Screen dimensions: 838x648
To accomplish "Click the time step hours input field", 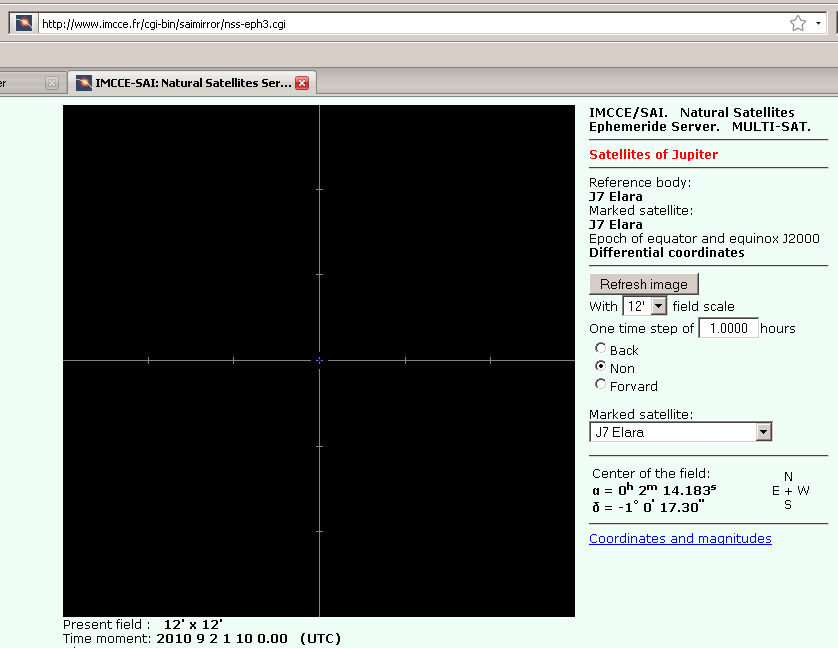I will (728, 328).
